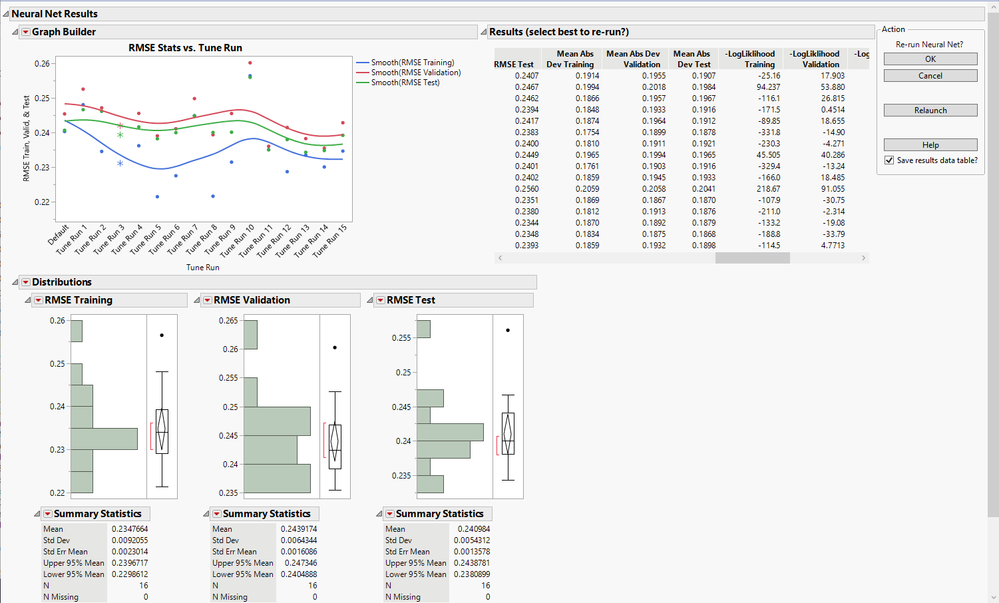
Task: Click the results table horizontal scrollbar thumb
Action: [x=752, y=258]
